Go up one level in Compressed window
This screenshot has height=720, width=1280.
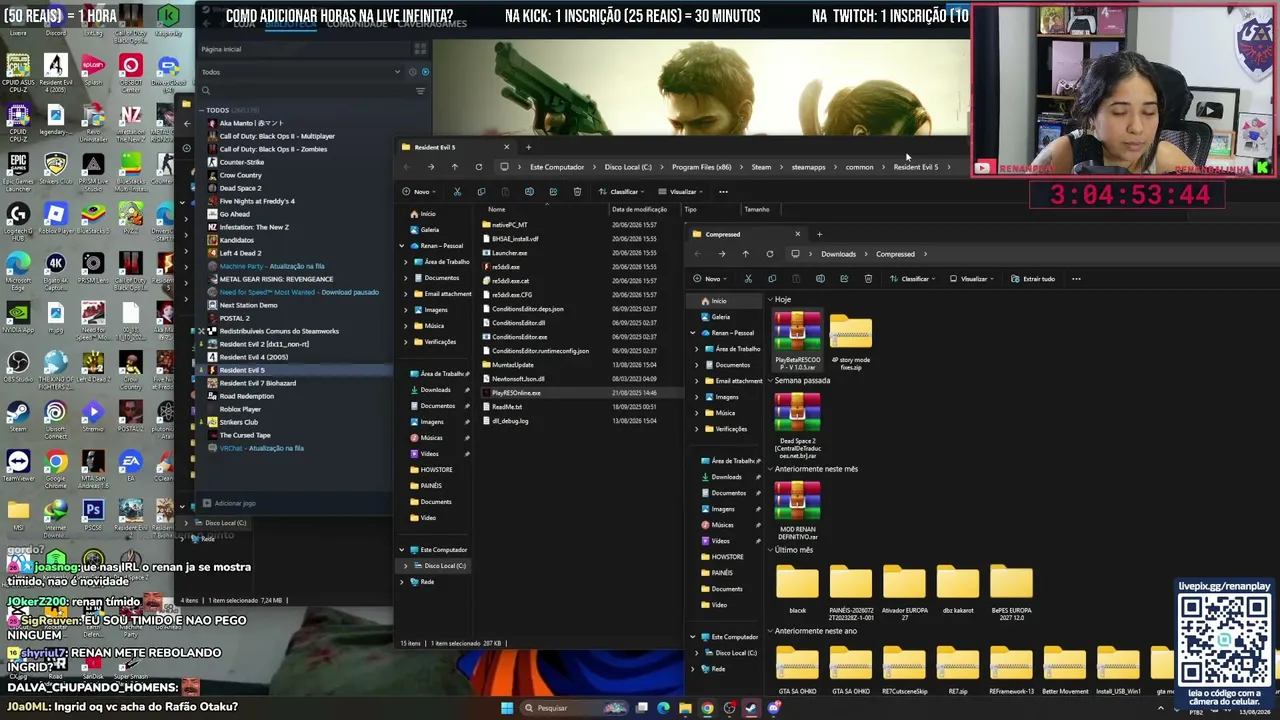(x=745, y=254)
